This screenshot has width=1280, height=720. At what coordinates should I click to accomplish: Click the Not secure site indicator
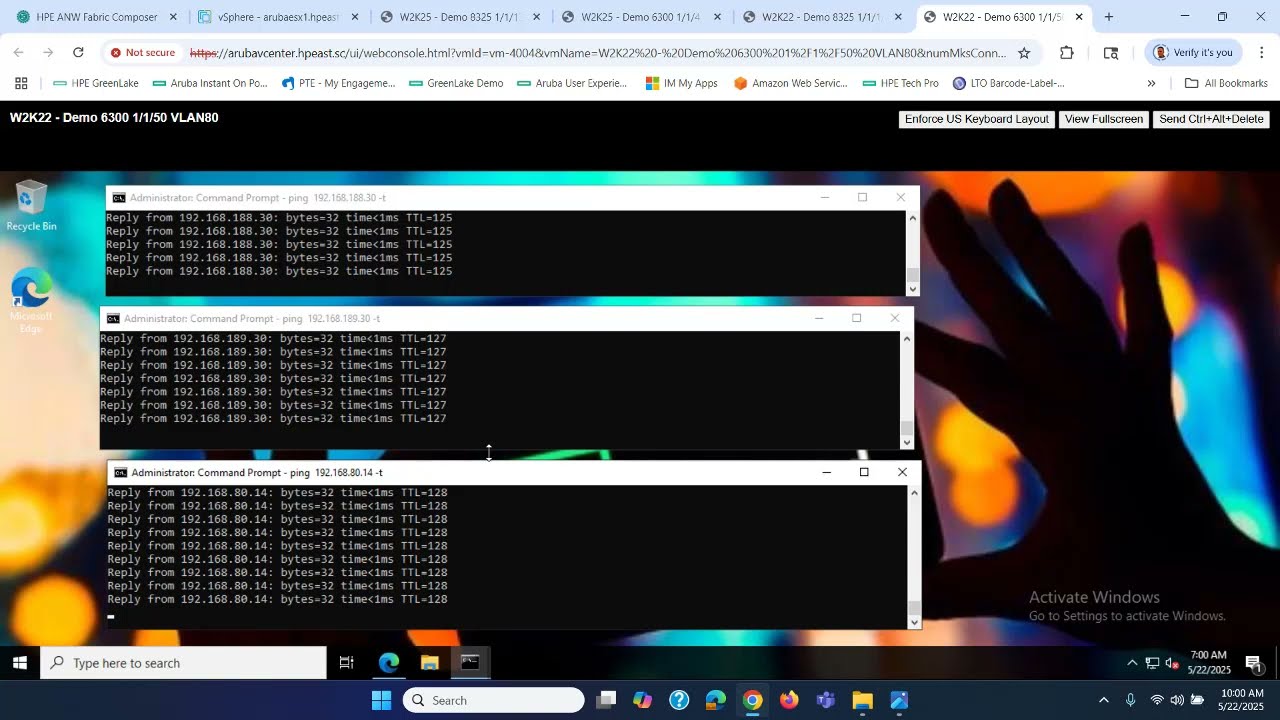tap(143, 53)
